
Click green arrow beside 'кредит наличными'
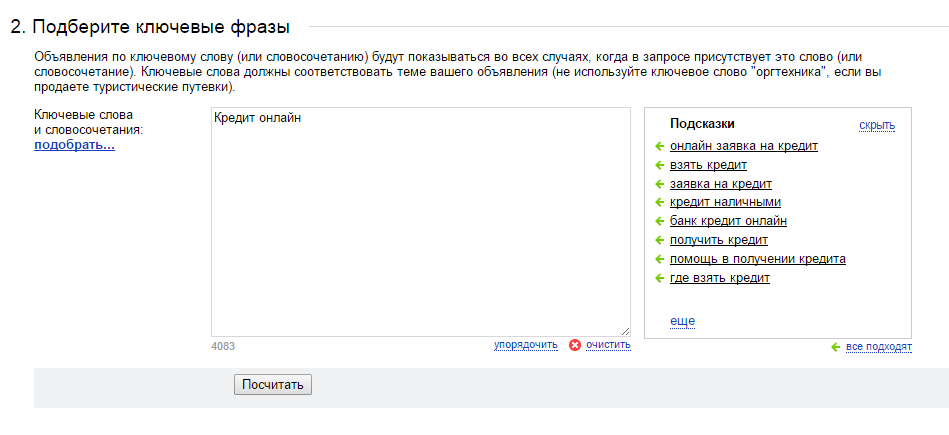[659, 203]
